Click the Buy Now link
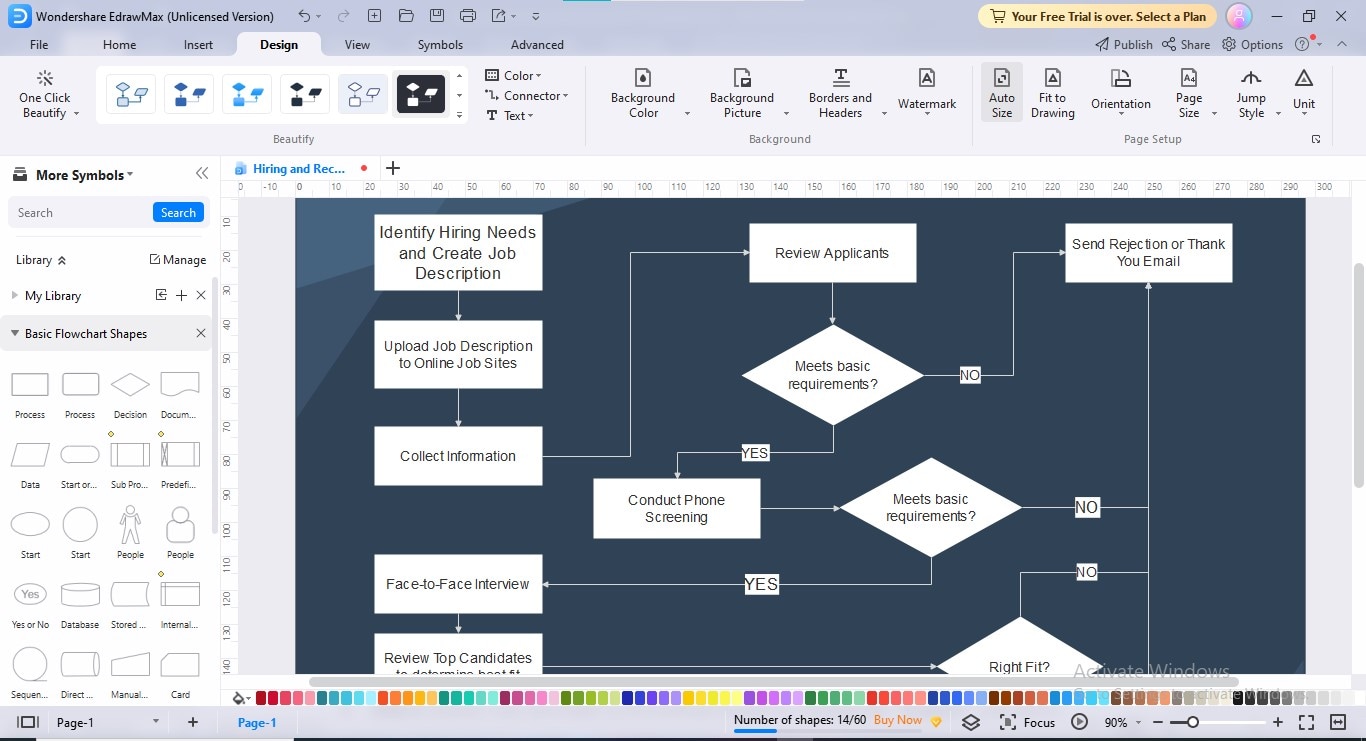This screenshot has width=1366, height=741. (898, 720)
